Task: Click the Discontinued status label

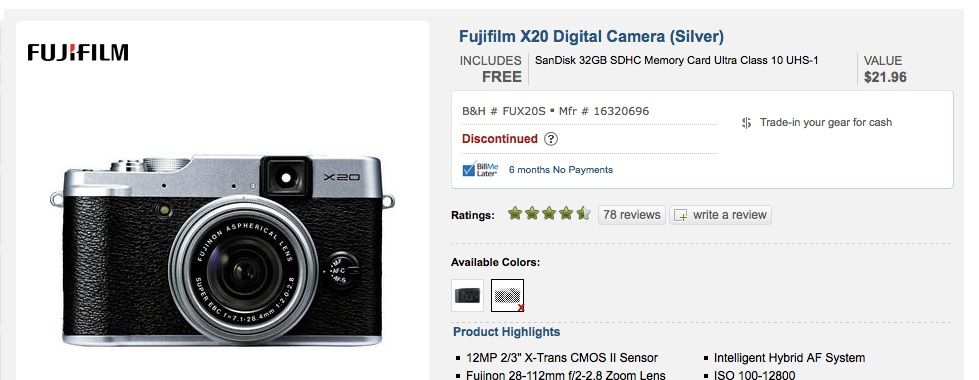Action: point(499,139)
